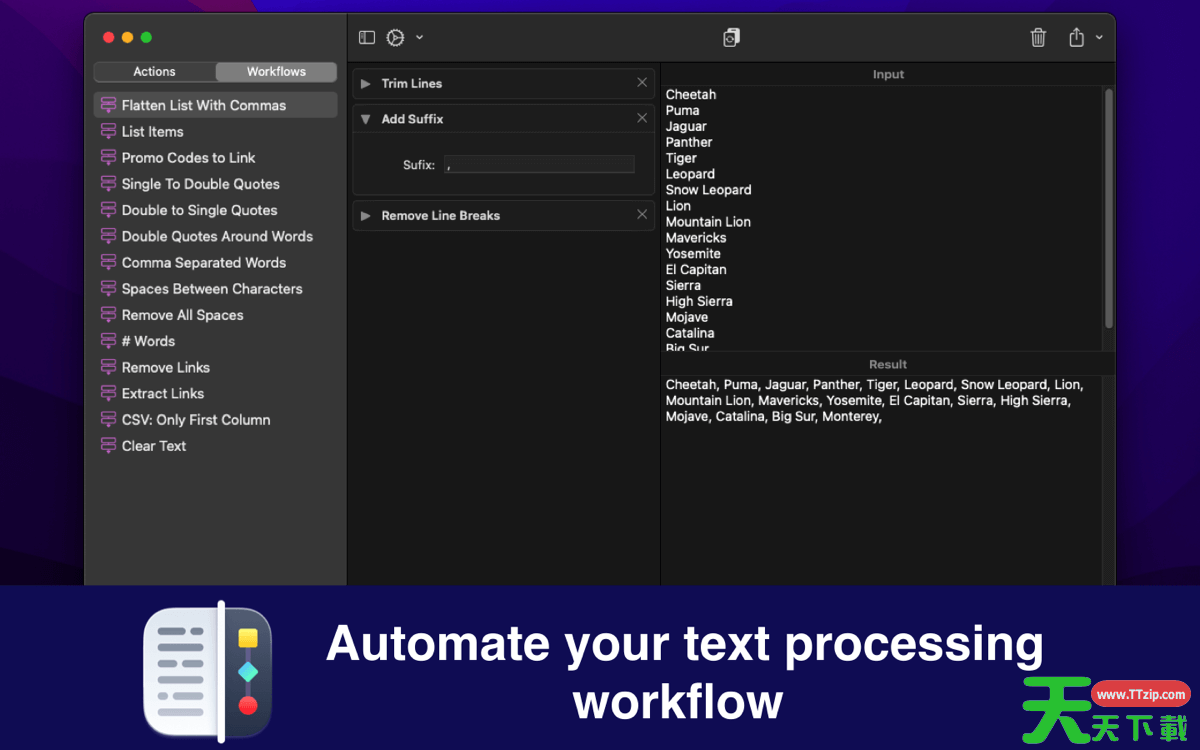
Task: Select the Promo Codes to Link workflow
Action: click(x=188, y=158)
